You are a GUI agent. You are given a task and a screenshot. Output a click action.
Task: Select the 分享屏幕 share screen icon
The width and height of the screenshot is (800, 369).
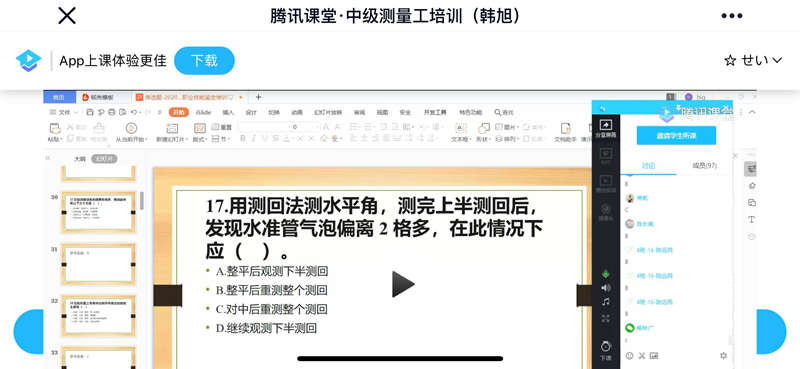606,128
